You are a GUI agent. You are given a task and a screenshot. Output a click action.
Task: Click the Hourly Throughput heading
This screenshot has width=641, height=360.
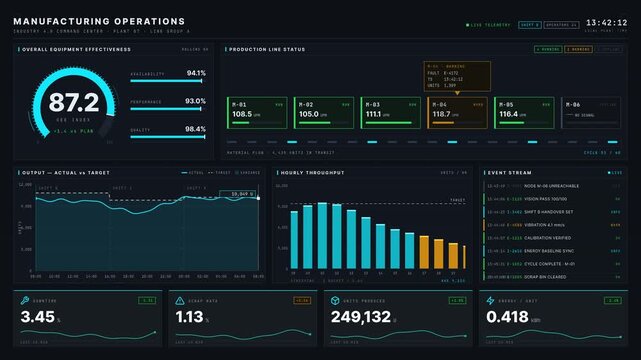(x=313, y=173)
